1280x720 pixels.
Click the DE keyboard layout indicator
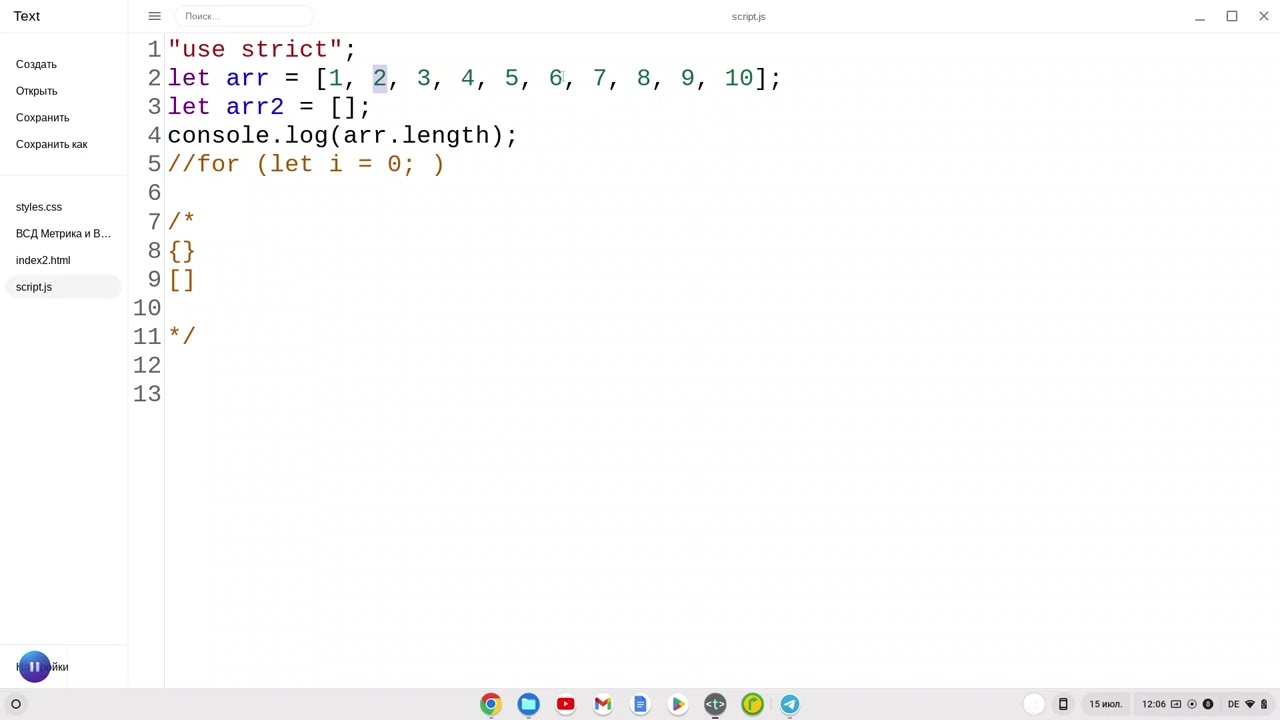(1233, 704)
